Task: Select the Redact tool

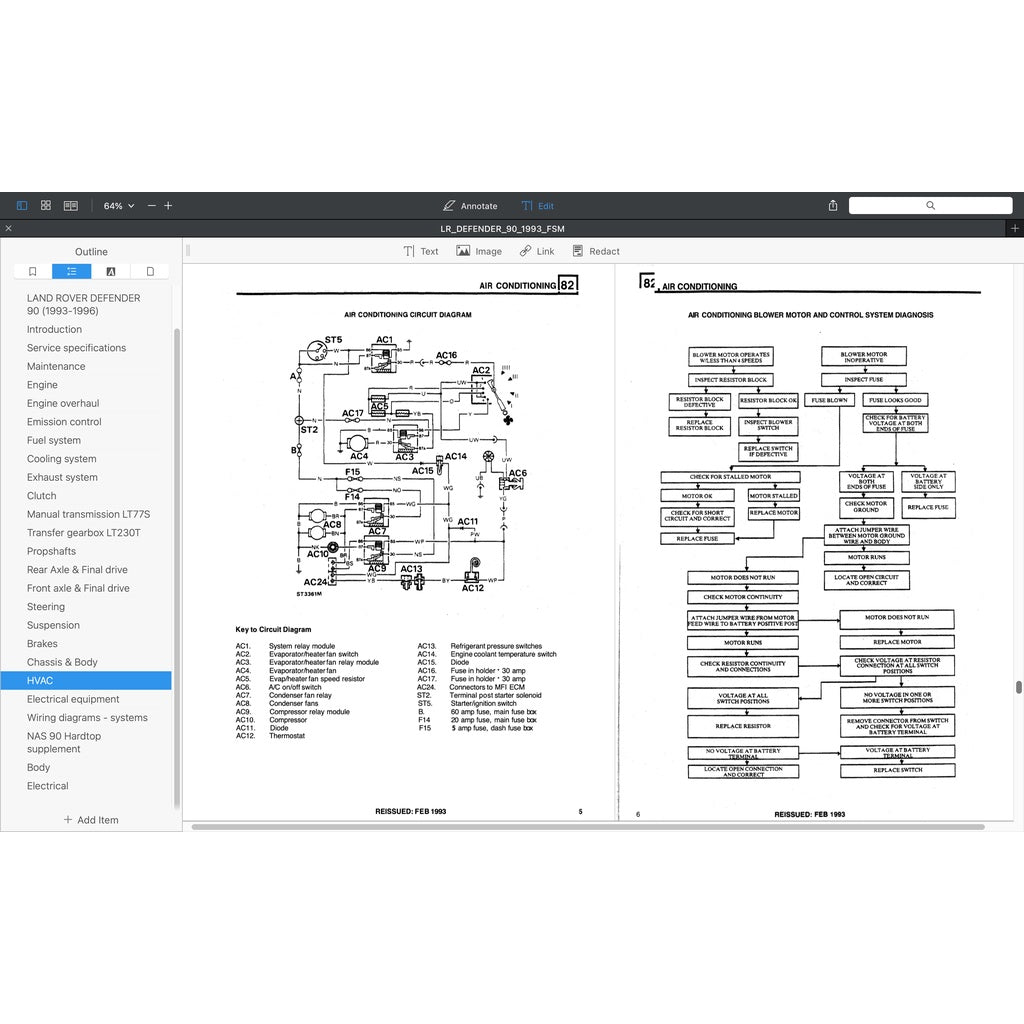Action: coord(596,252)
